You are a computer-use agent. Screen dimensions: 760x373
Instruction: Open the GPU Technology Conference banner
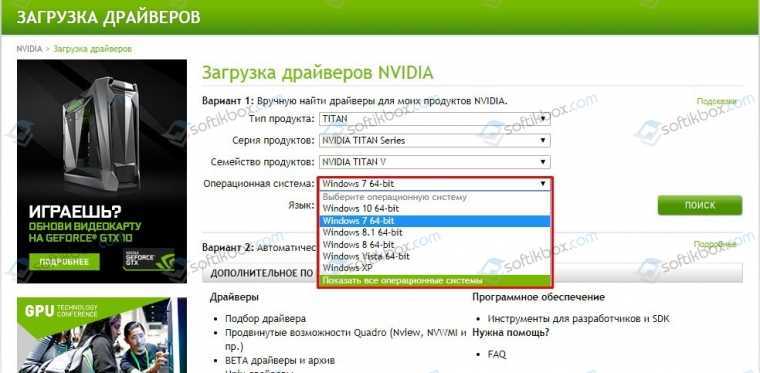coord(102,335)
